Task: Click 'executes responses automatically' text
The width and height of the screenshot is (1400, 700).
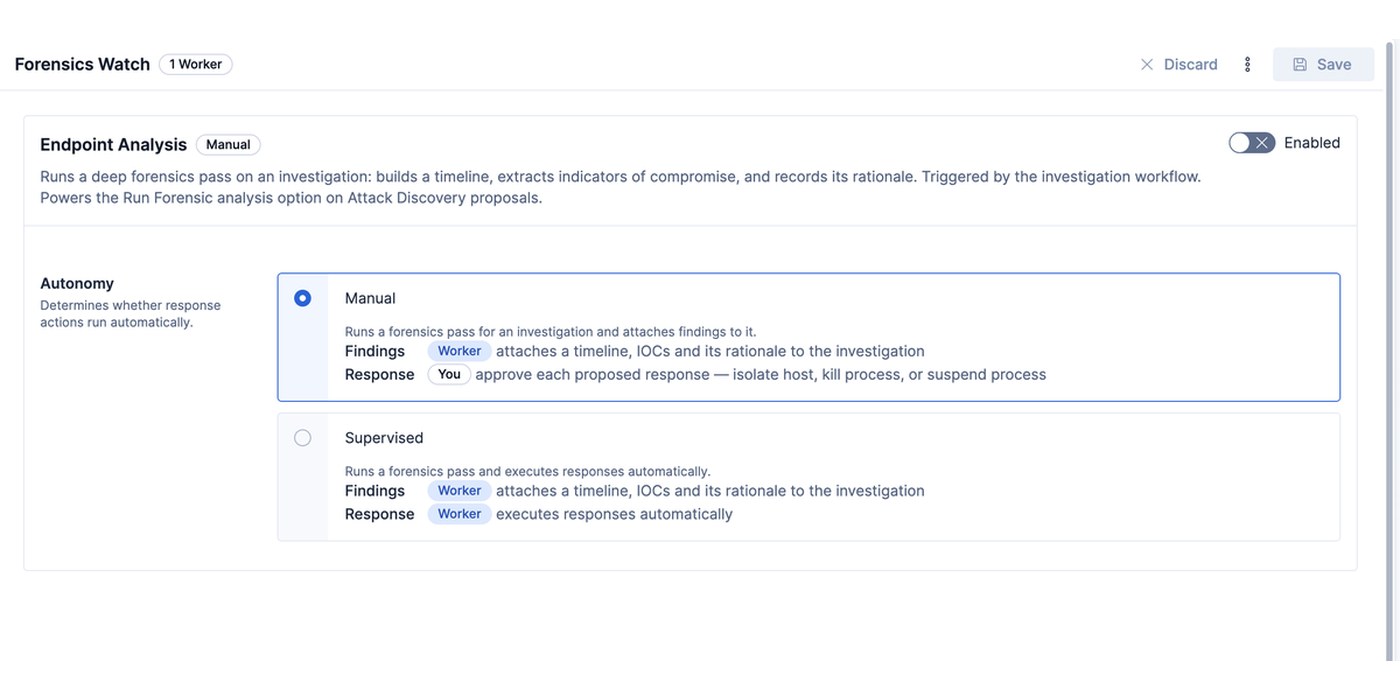Action: [x=614, y=514]
